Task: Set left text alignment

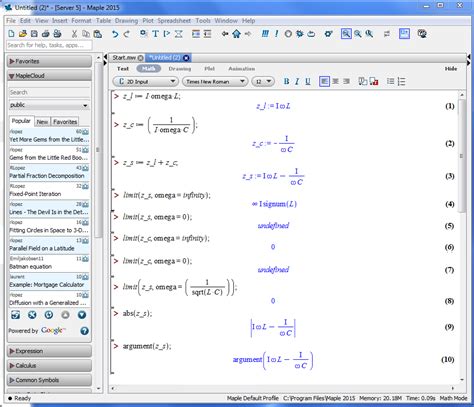Action: tap(324, 81)
